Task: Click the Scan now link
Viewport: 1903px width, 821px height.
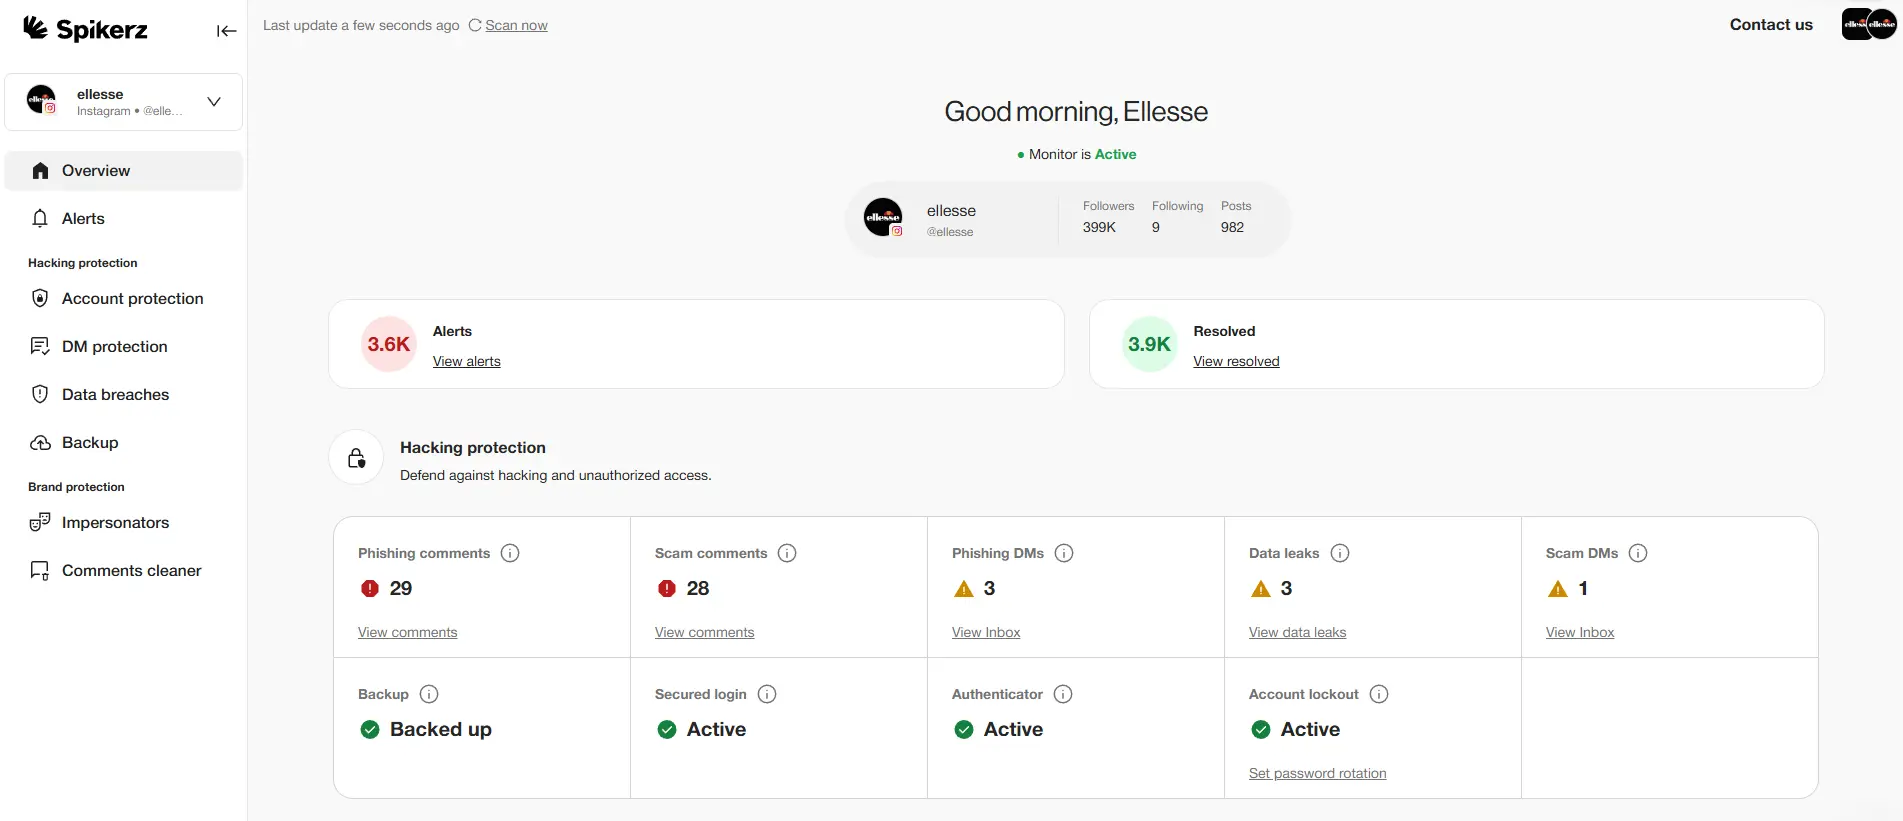Action: pos(516,25)
